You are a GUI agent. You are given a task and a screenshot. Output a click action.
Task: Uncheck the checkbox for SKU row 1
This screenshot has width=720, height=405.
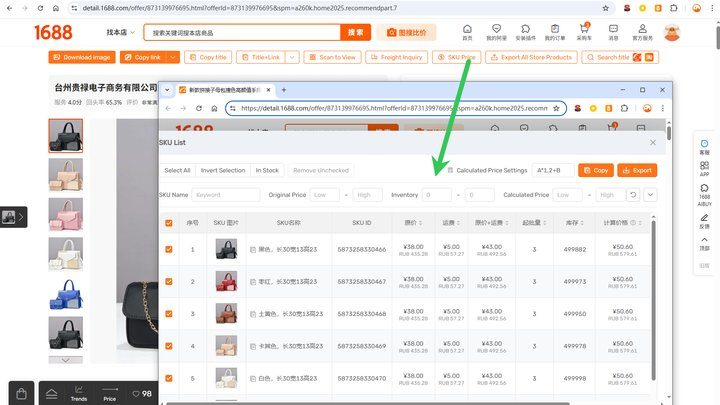pyautogui.click(x=169, y=249)
